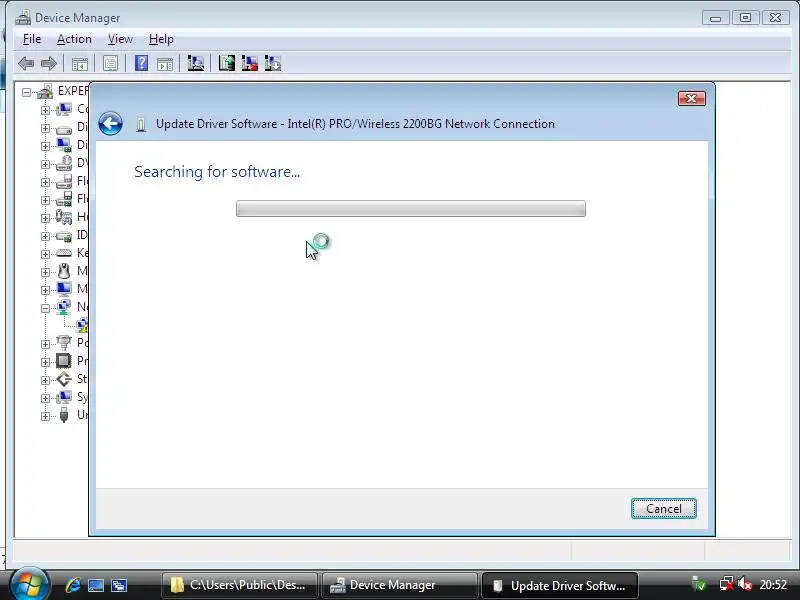Minimize the Device Manager window
Image resolution: width=800 pixels, height=600 pixels.
(x=715, y=18)
